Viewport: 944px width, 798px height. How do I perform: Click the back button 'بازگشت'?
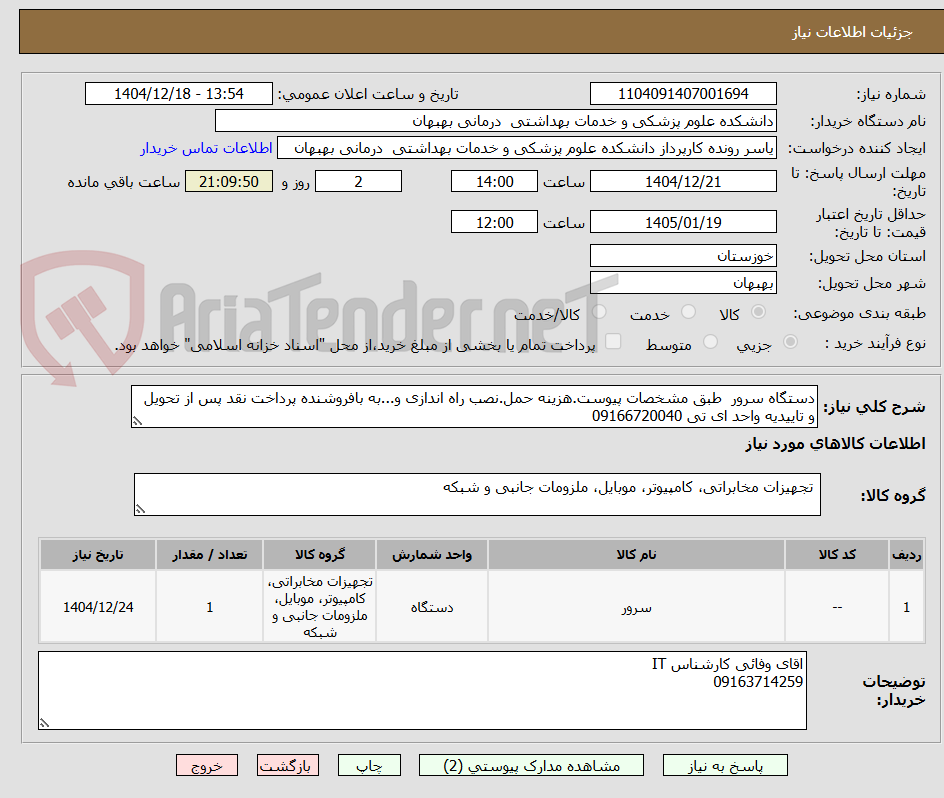[x=288, y=765]
